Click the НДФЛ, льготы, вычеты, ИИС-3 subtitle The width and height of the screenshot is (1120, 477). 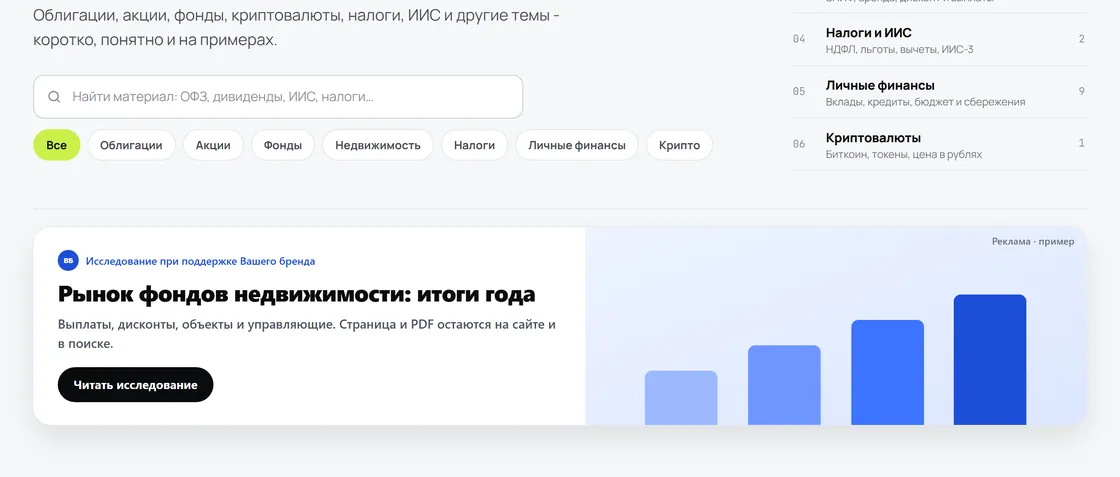click(x=899, y=50)
